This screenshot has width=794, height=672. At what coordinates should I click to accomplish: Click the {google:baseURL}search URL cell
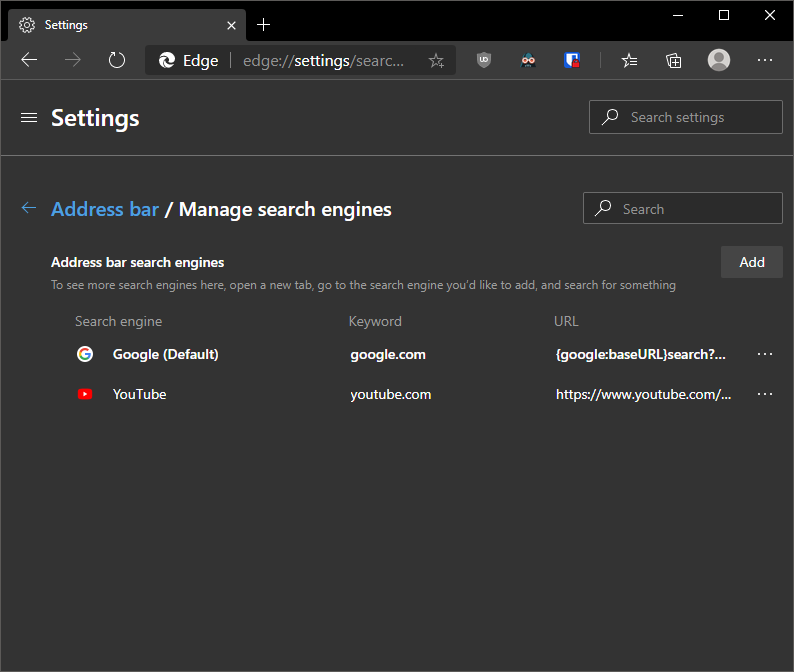(x=641, y=354)
